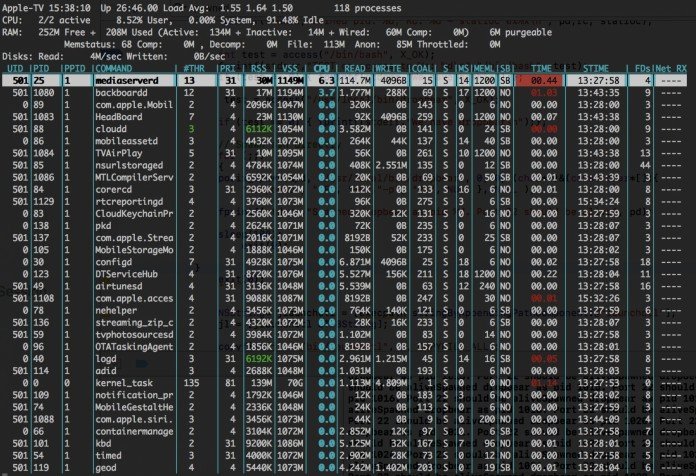Click the #THR column header
This screenshot has height=476, width=696.
194,68
